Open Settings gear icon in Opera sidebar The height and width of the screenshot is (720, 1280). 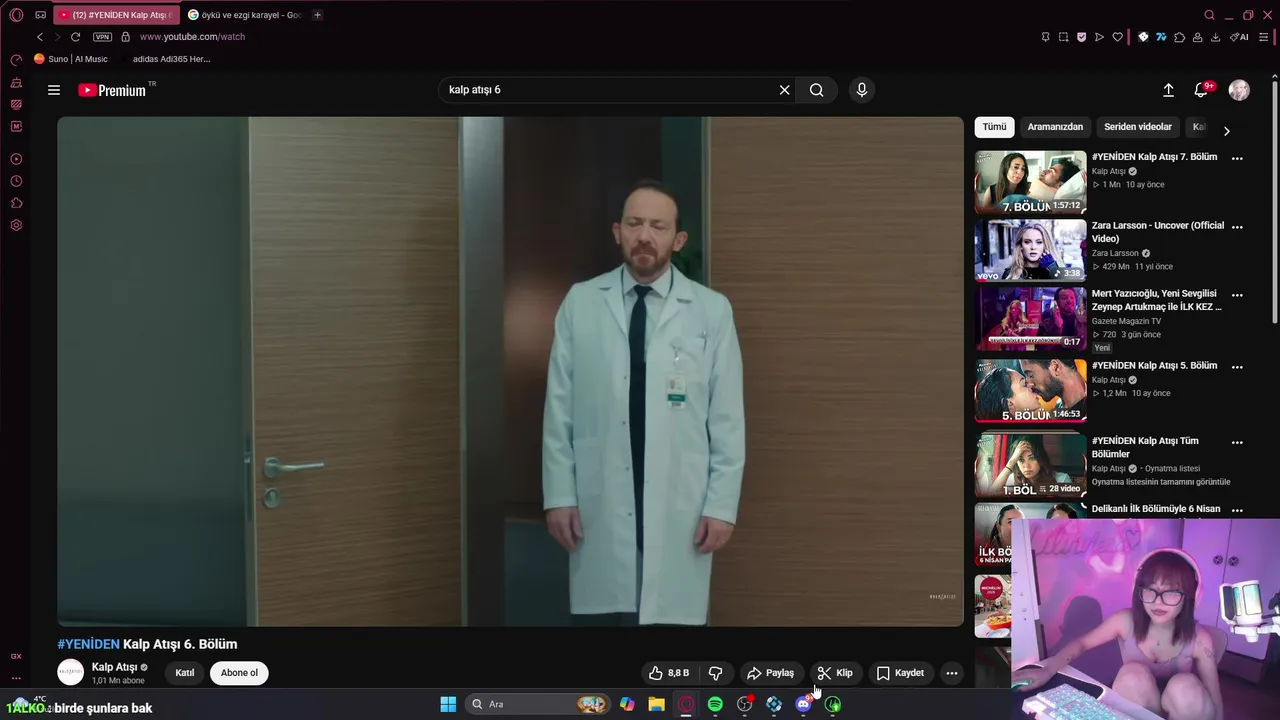tap(16, 225)
